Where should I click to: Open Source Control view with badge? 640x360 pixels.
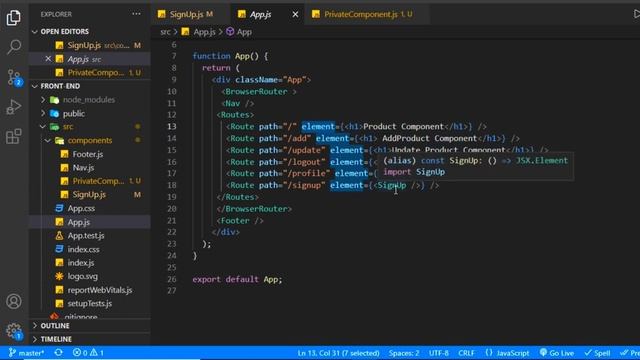pyautogui.click(x=14, y=77)
